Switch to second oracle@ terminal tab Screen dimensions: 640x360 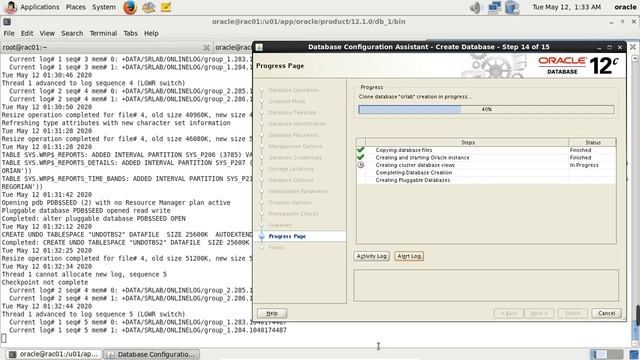(x=233, y=47)
